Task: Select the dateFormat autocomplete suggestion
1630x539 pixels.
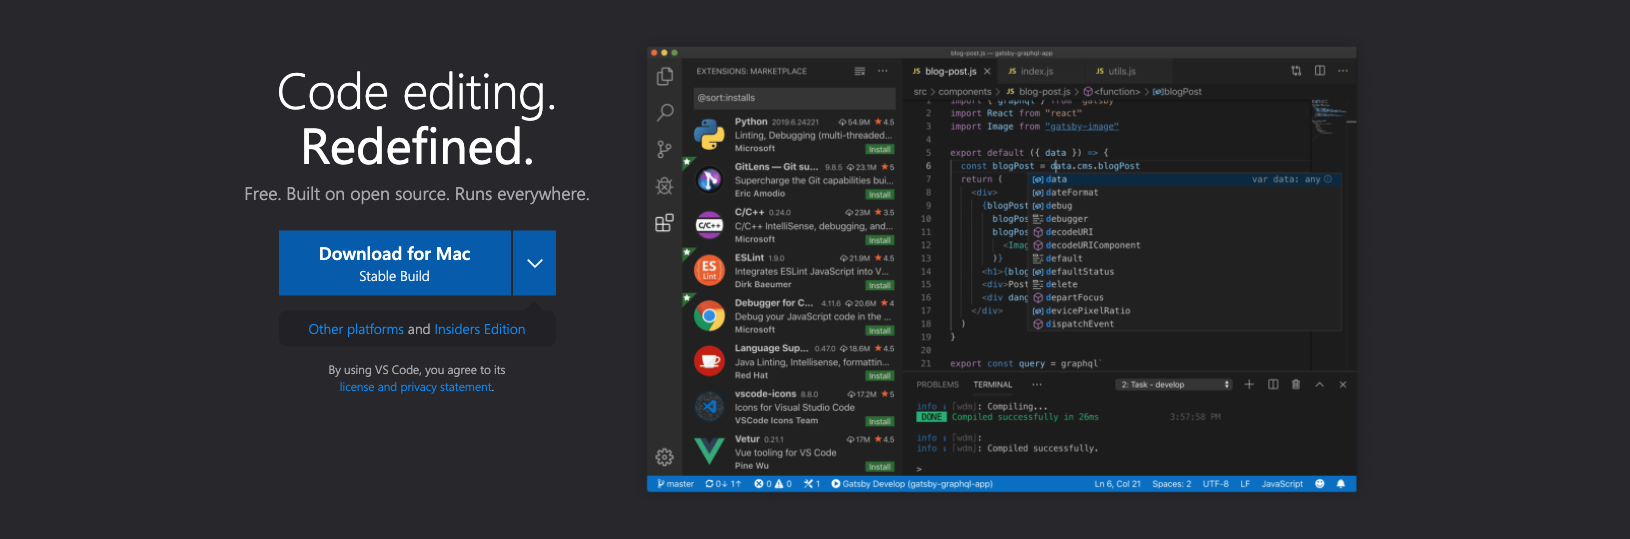Action: click(1185, 192)
